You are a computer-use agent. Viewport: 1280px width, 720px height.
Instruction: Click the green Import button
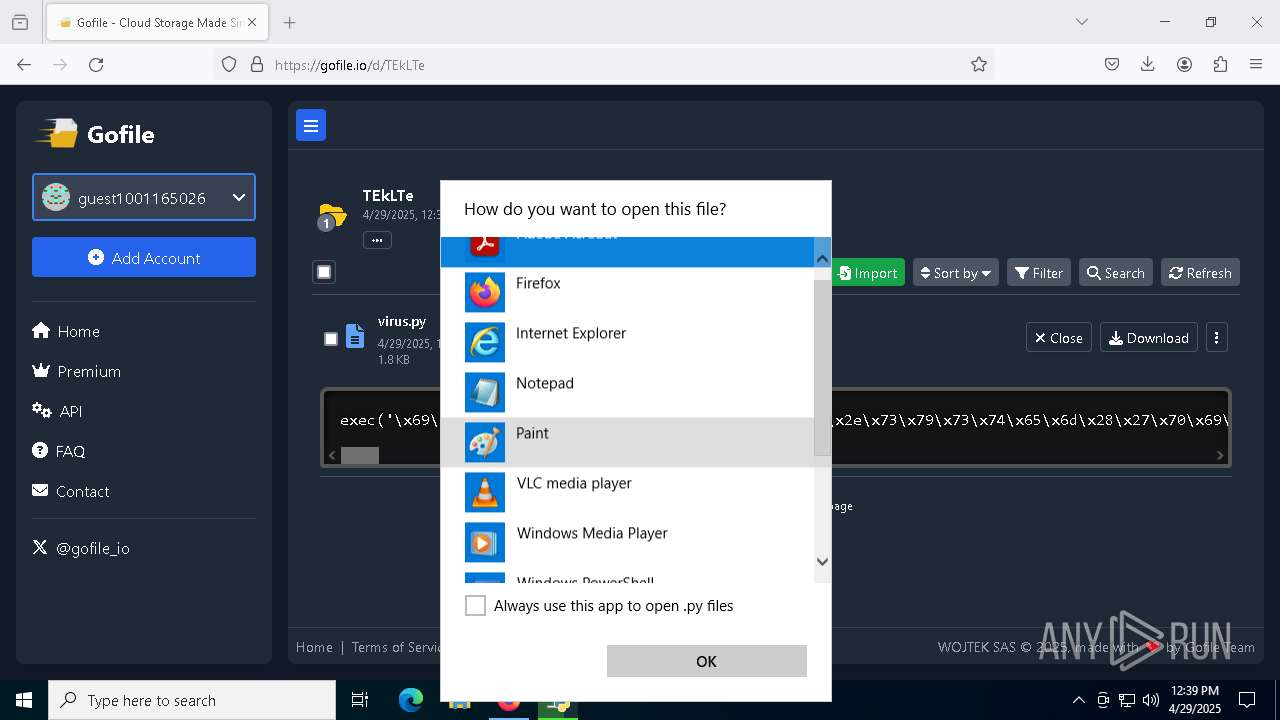click(868, 273)
